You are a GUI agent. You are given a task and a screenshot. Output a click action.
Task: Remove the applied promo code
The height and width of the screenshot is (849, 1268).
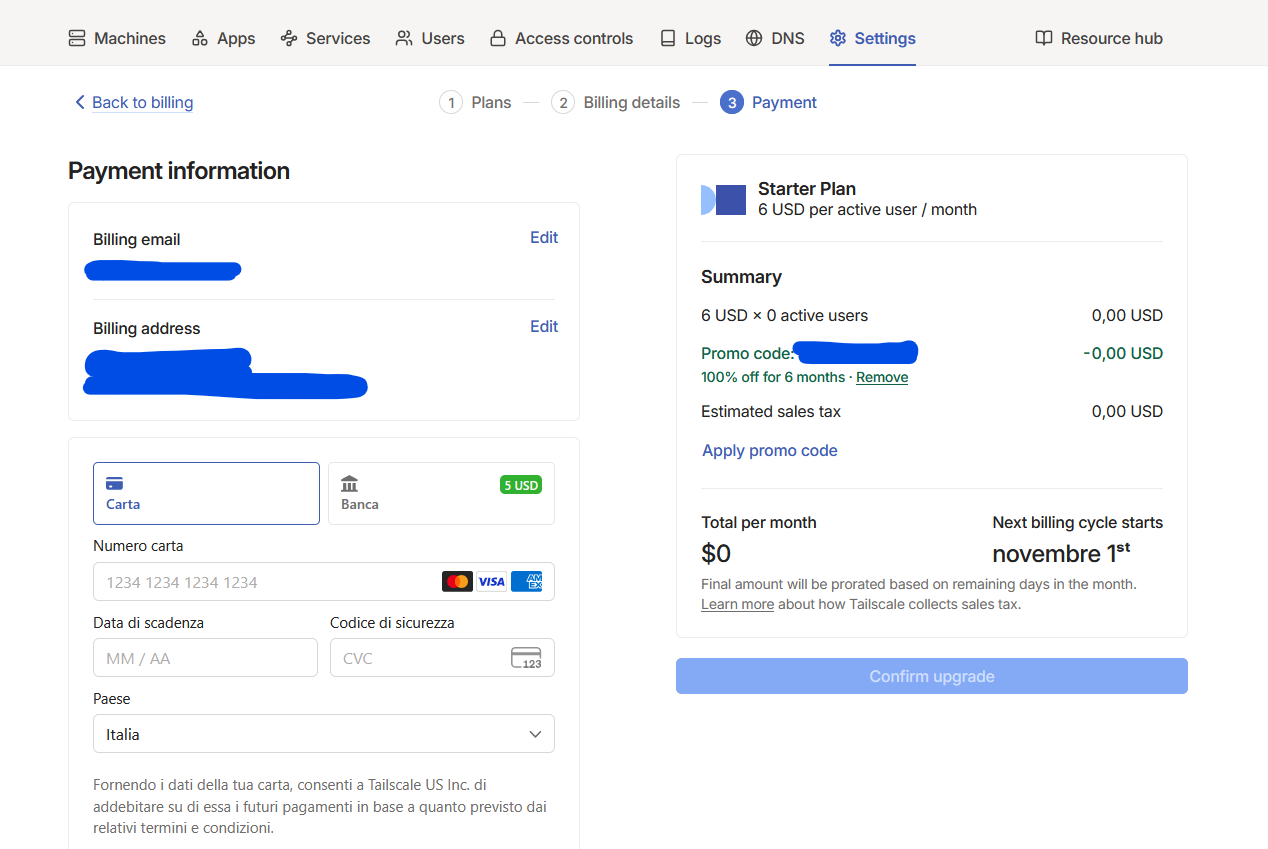(882, 377)
